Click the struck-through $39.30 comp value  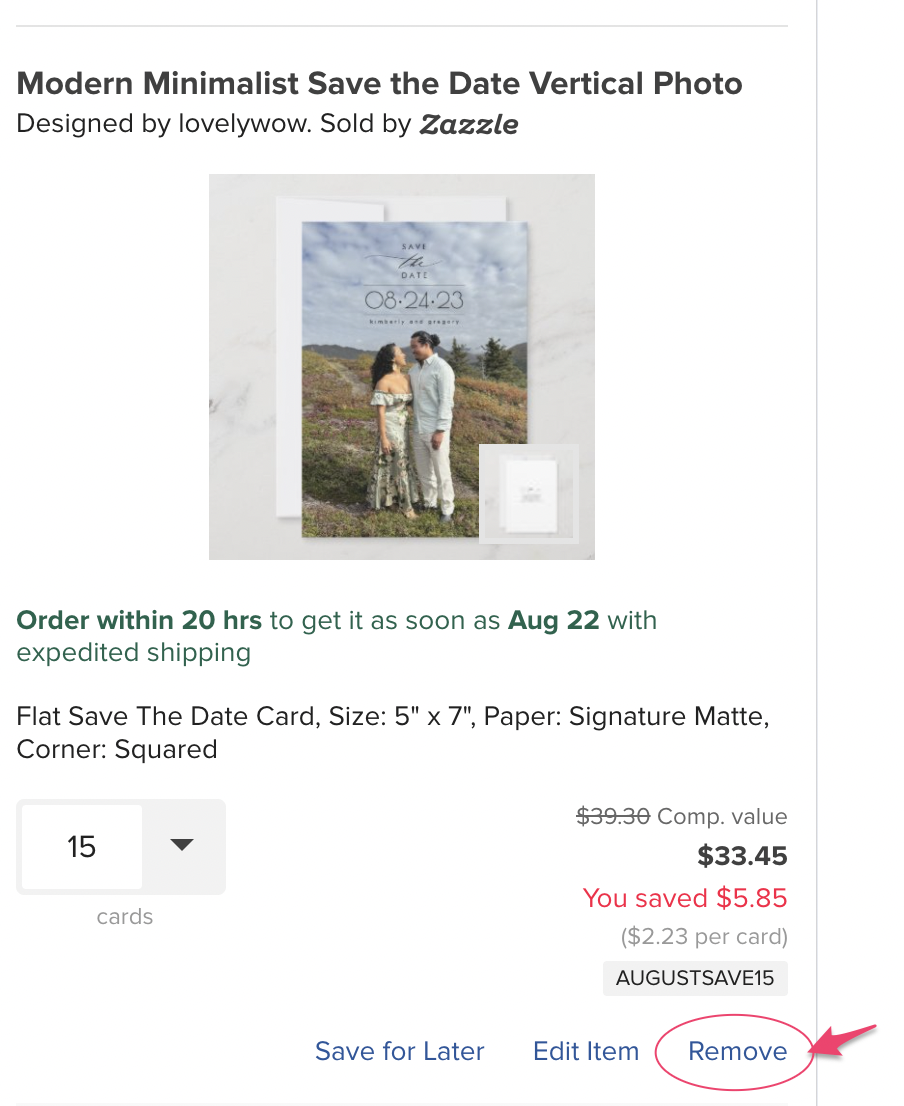coord(613,816)
